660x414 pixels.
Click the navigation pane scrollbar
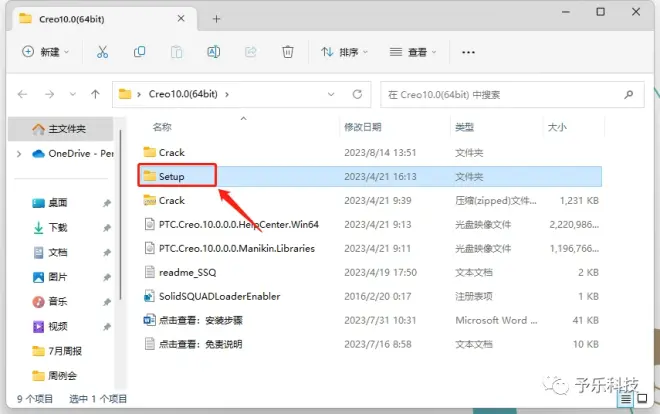coord(120,215)
